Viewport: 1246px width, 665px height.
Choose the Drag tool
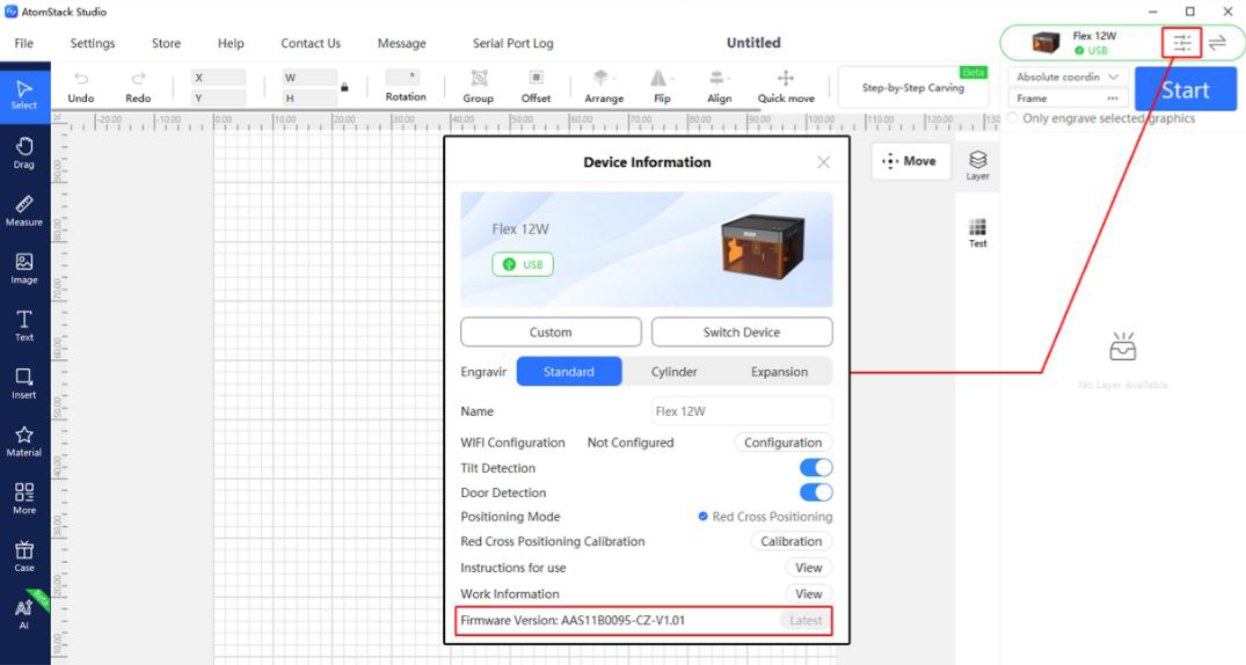pyautogui.click(x=24, y=152)
